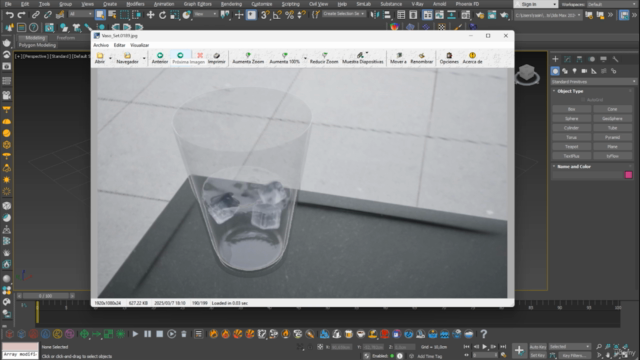This screenshot has width=640, height=360.
Task: Open the Utilities wrench tab in command panel
Action: [615, 59]
